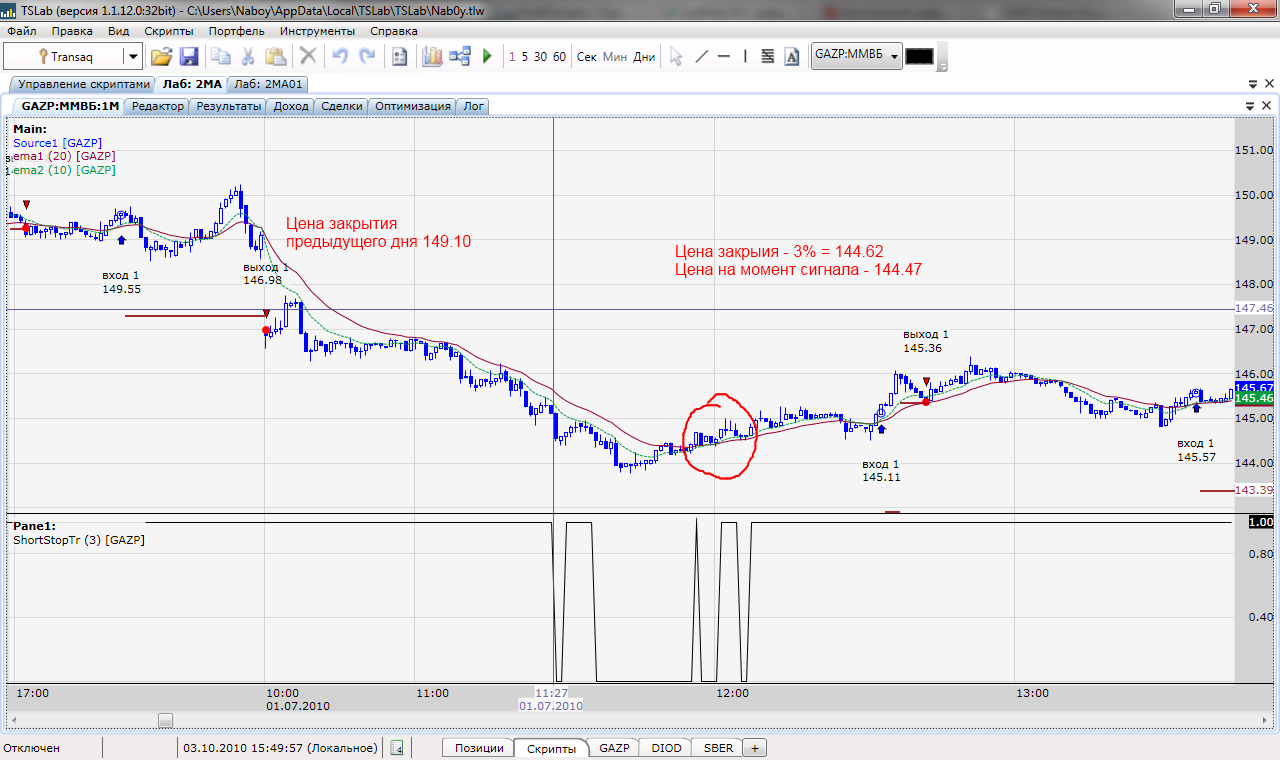Select the text annotation tool
Screen dimensions: 1280x760
pos(792,56)
